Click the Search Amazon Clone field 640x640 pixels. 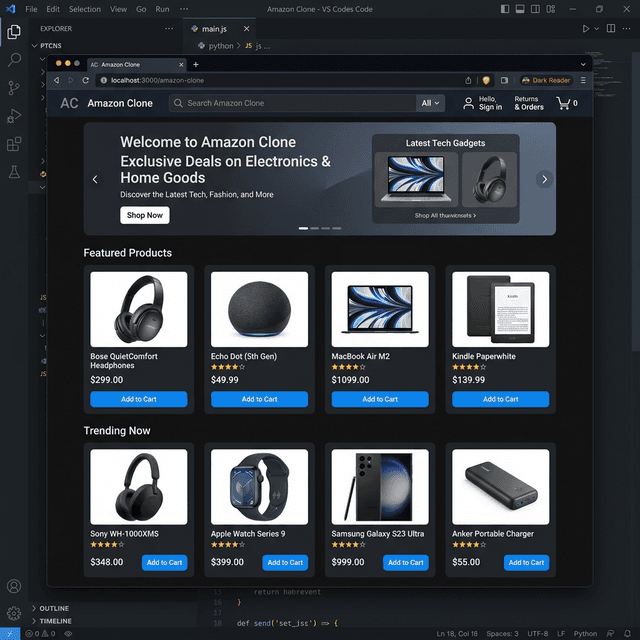click(295, 103)
